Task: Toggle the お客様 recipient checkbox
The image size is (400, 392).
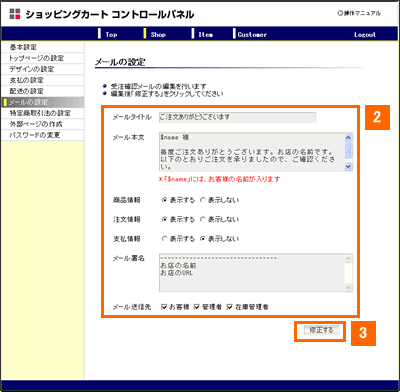Action: [164, 307]
